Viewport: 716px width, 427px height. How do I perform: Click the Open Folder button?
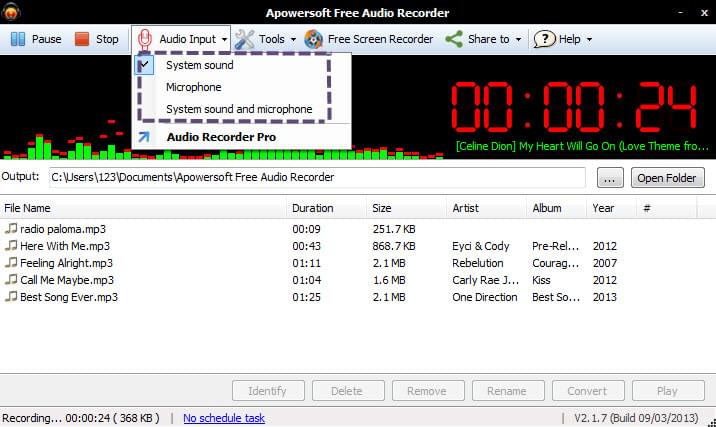(x=667, y=178)
